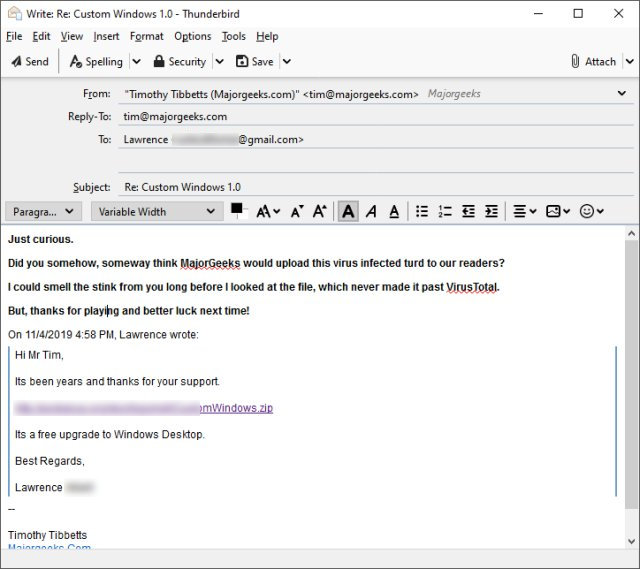This screenshot has height=569, width=640.
Task: Attach a file using paperclip button
Action: tap(593, 62)
